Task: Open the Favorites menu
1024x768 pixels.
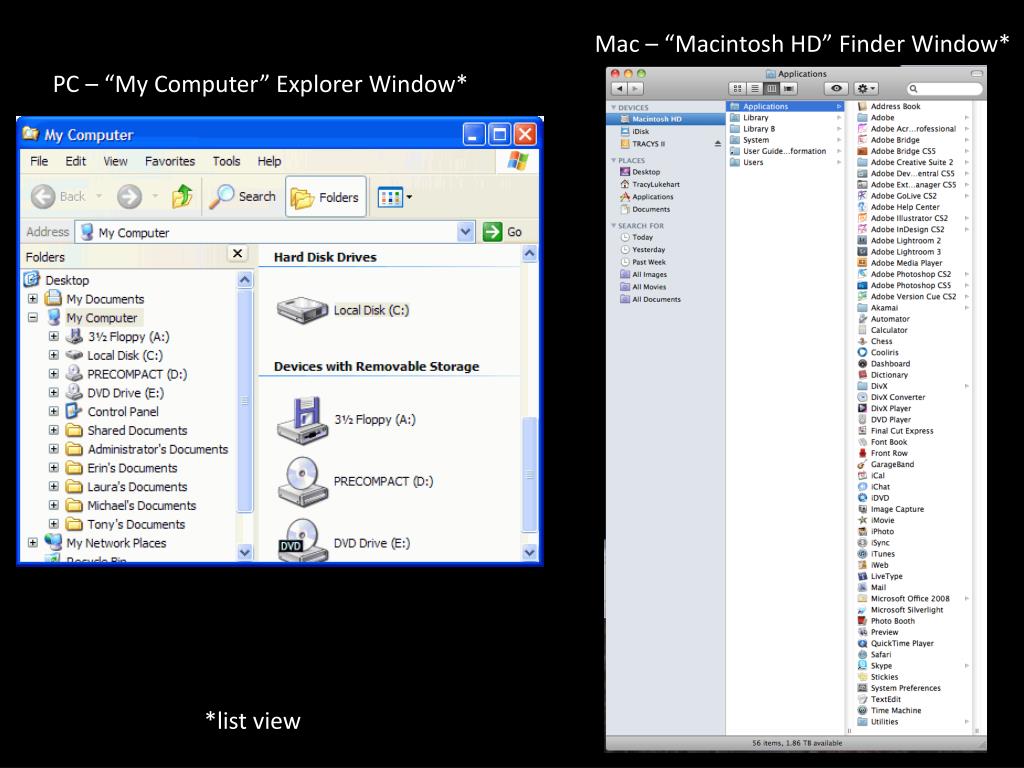Action: 170,161
